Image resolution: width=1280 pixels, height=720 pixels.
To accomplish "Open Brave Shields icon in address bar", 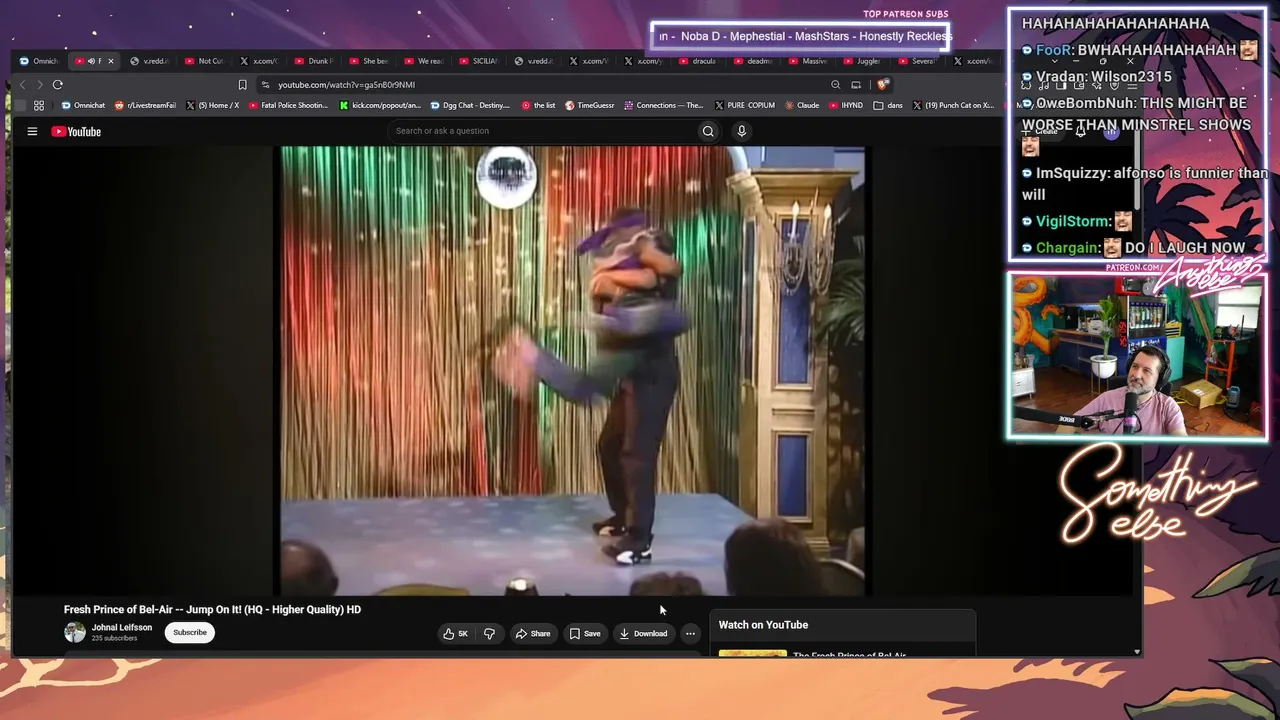I will (x=882, y=85).
